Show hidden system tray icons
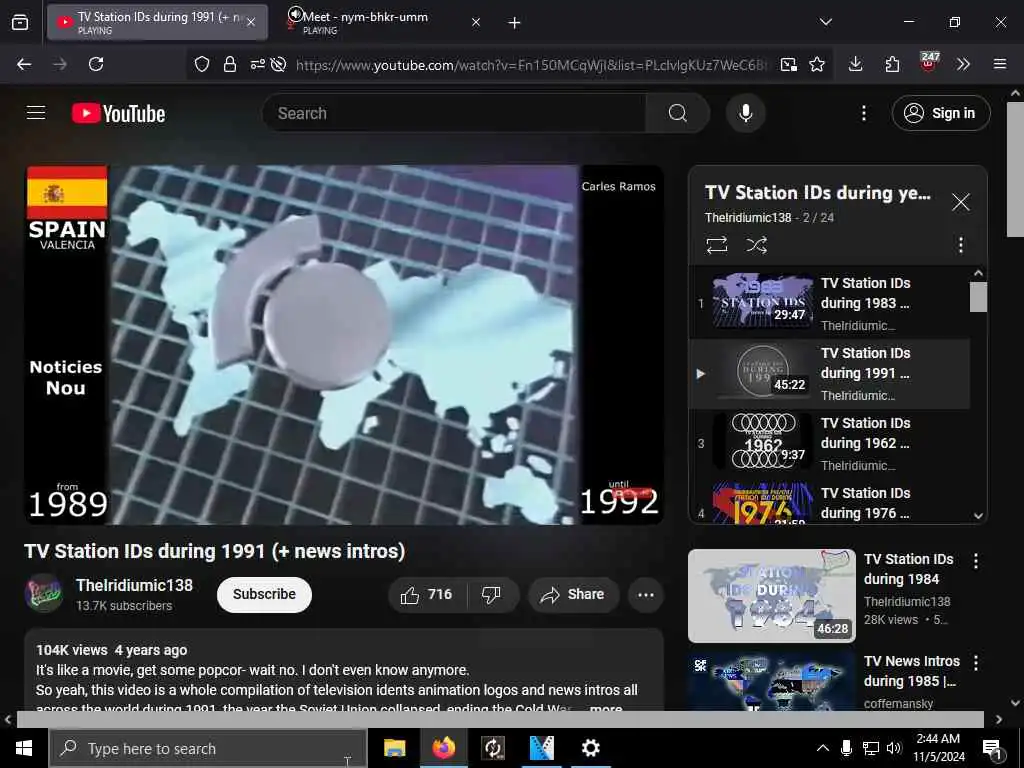 point(823,748)
